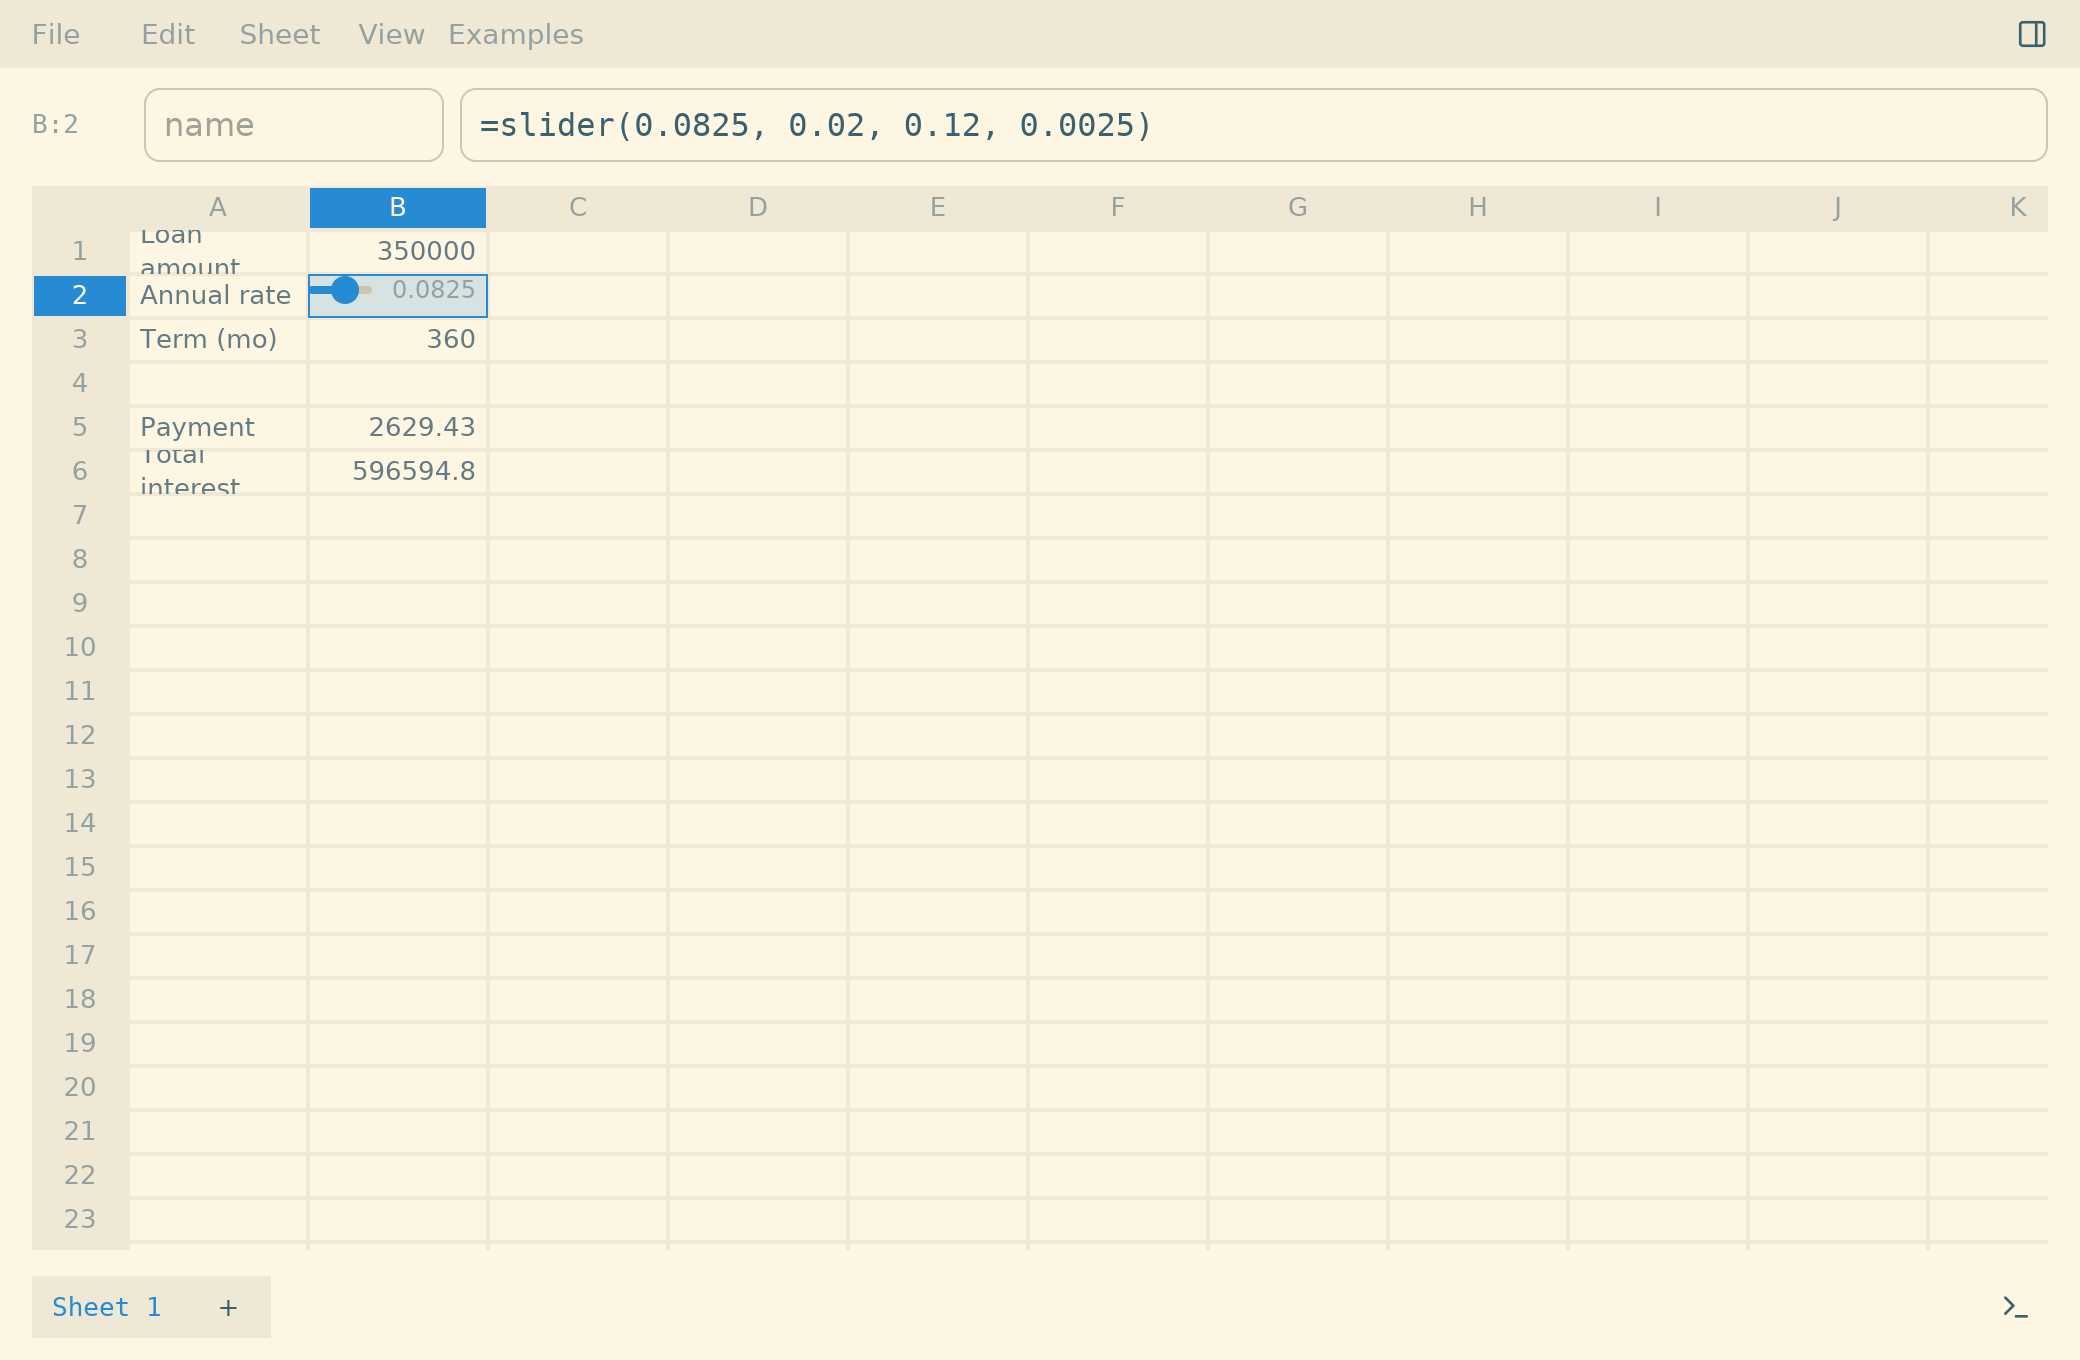Select row 20 header
This screenshot has height=1360, width=2080.
pyautogui.click(x=80, y=1088)
